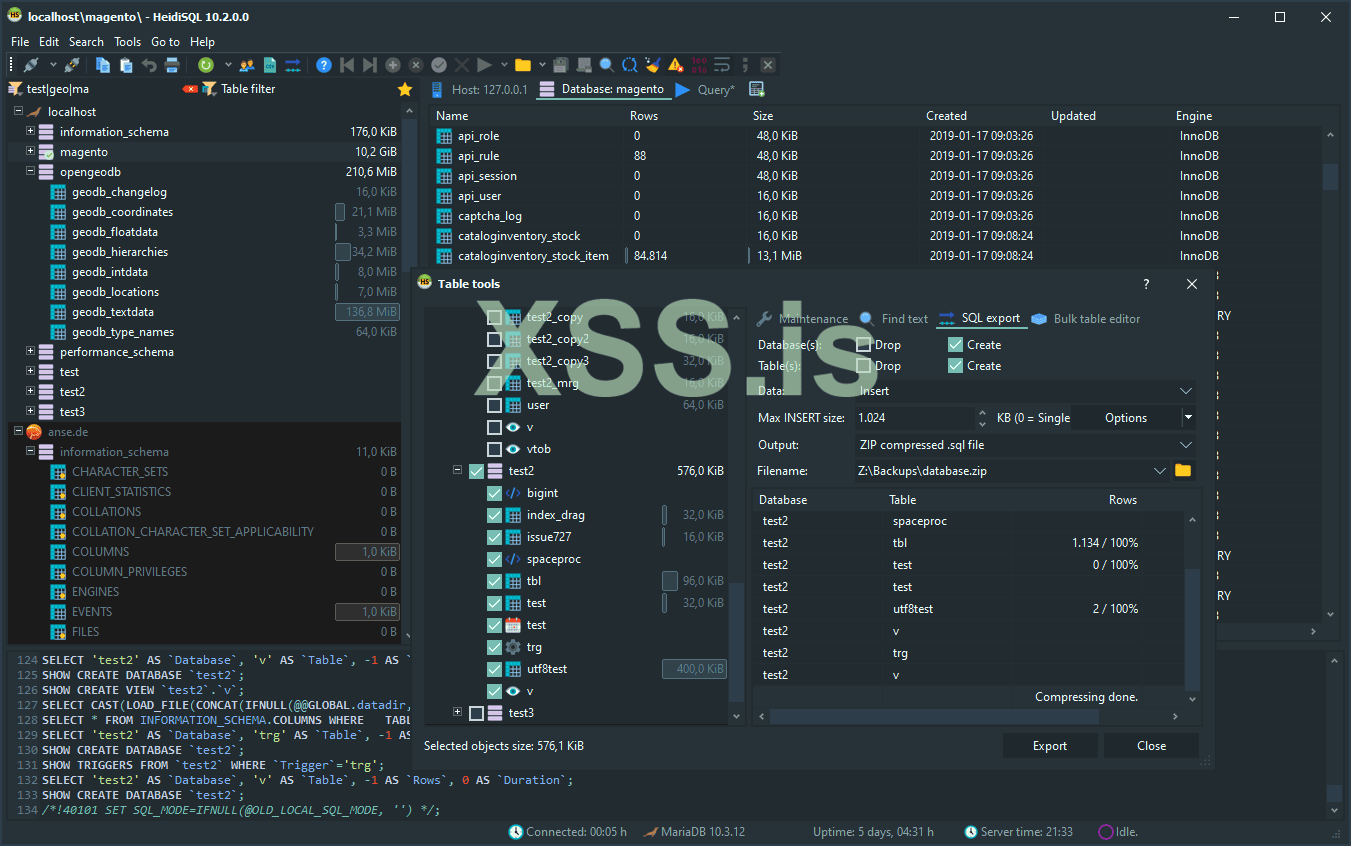
Task: Click the warning triangle toolbar icon
Action: [x=676, y=65]
